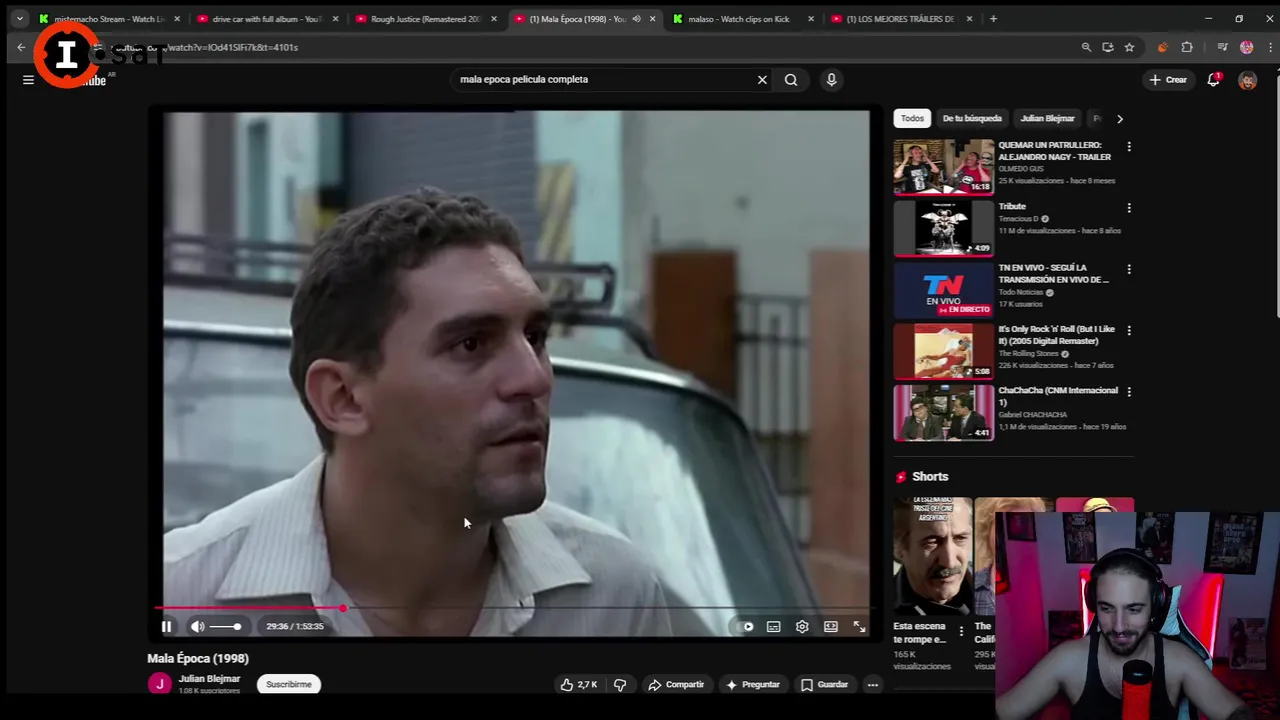Screen dimensions: 1280x720
Task: Open options menu for ChaChaCha video
Action: [1129, 391]
